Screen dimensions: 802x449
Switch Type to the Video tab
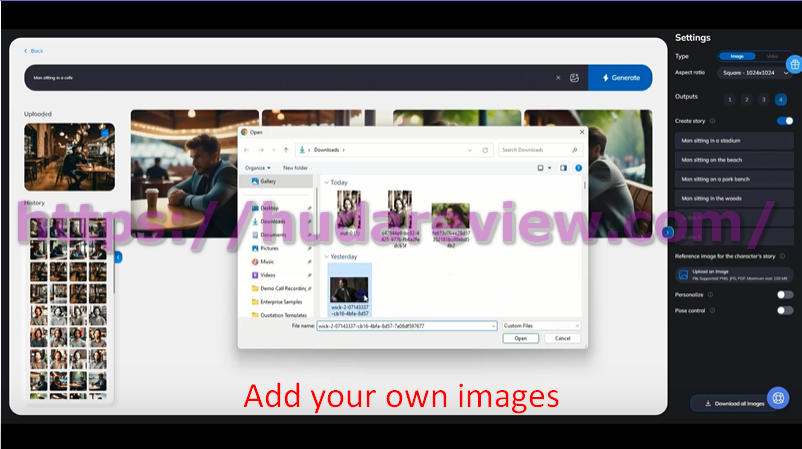(x=771, y=57)
